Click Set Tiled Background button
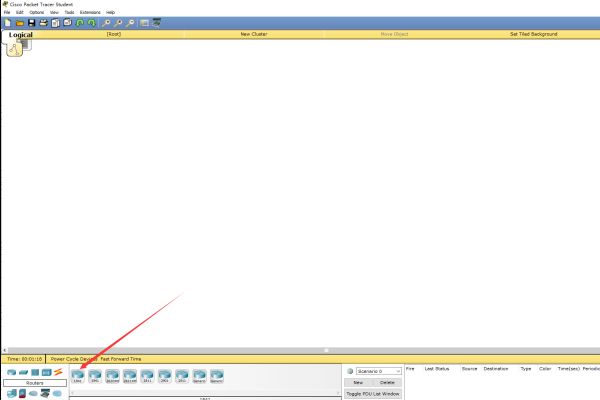This screenshot has height=400, width=600. tap(533, 34)
